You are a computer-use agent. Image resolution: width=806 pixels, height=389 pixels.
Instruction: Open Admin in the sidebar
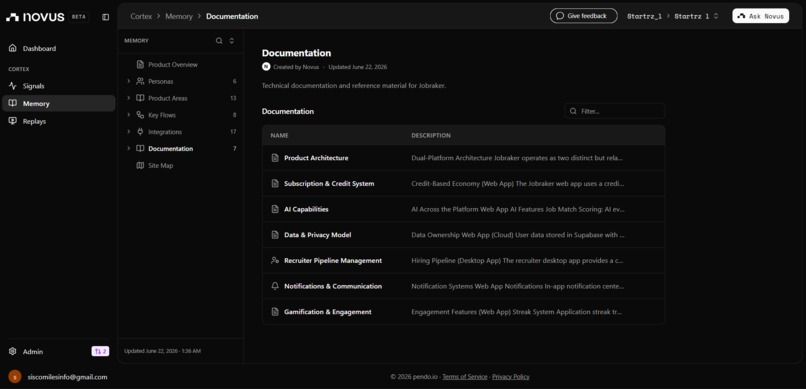coord(33,351)
